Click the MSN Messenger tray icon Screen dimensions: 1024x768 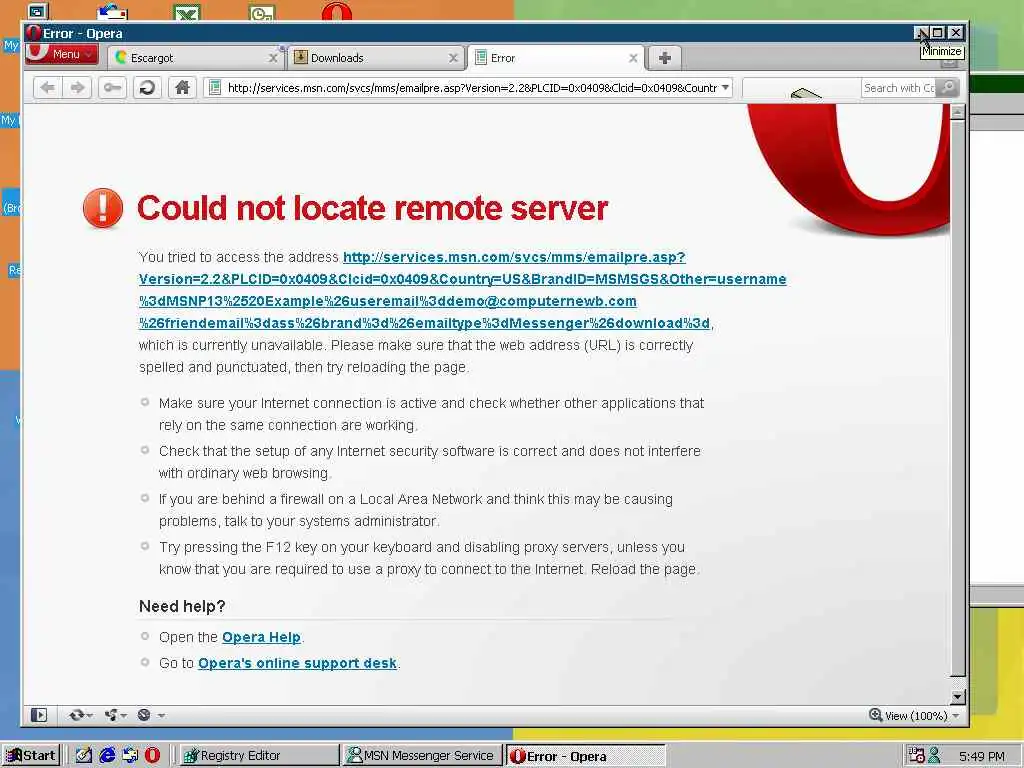pyautogui.click(x=935, y=756)
